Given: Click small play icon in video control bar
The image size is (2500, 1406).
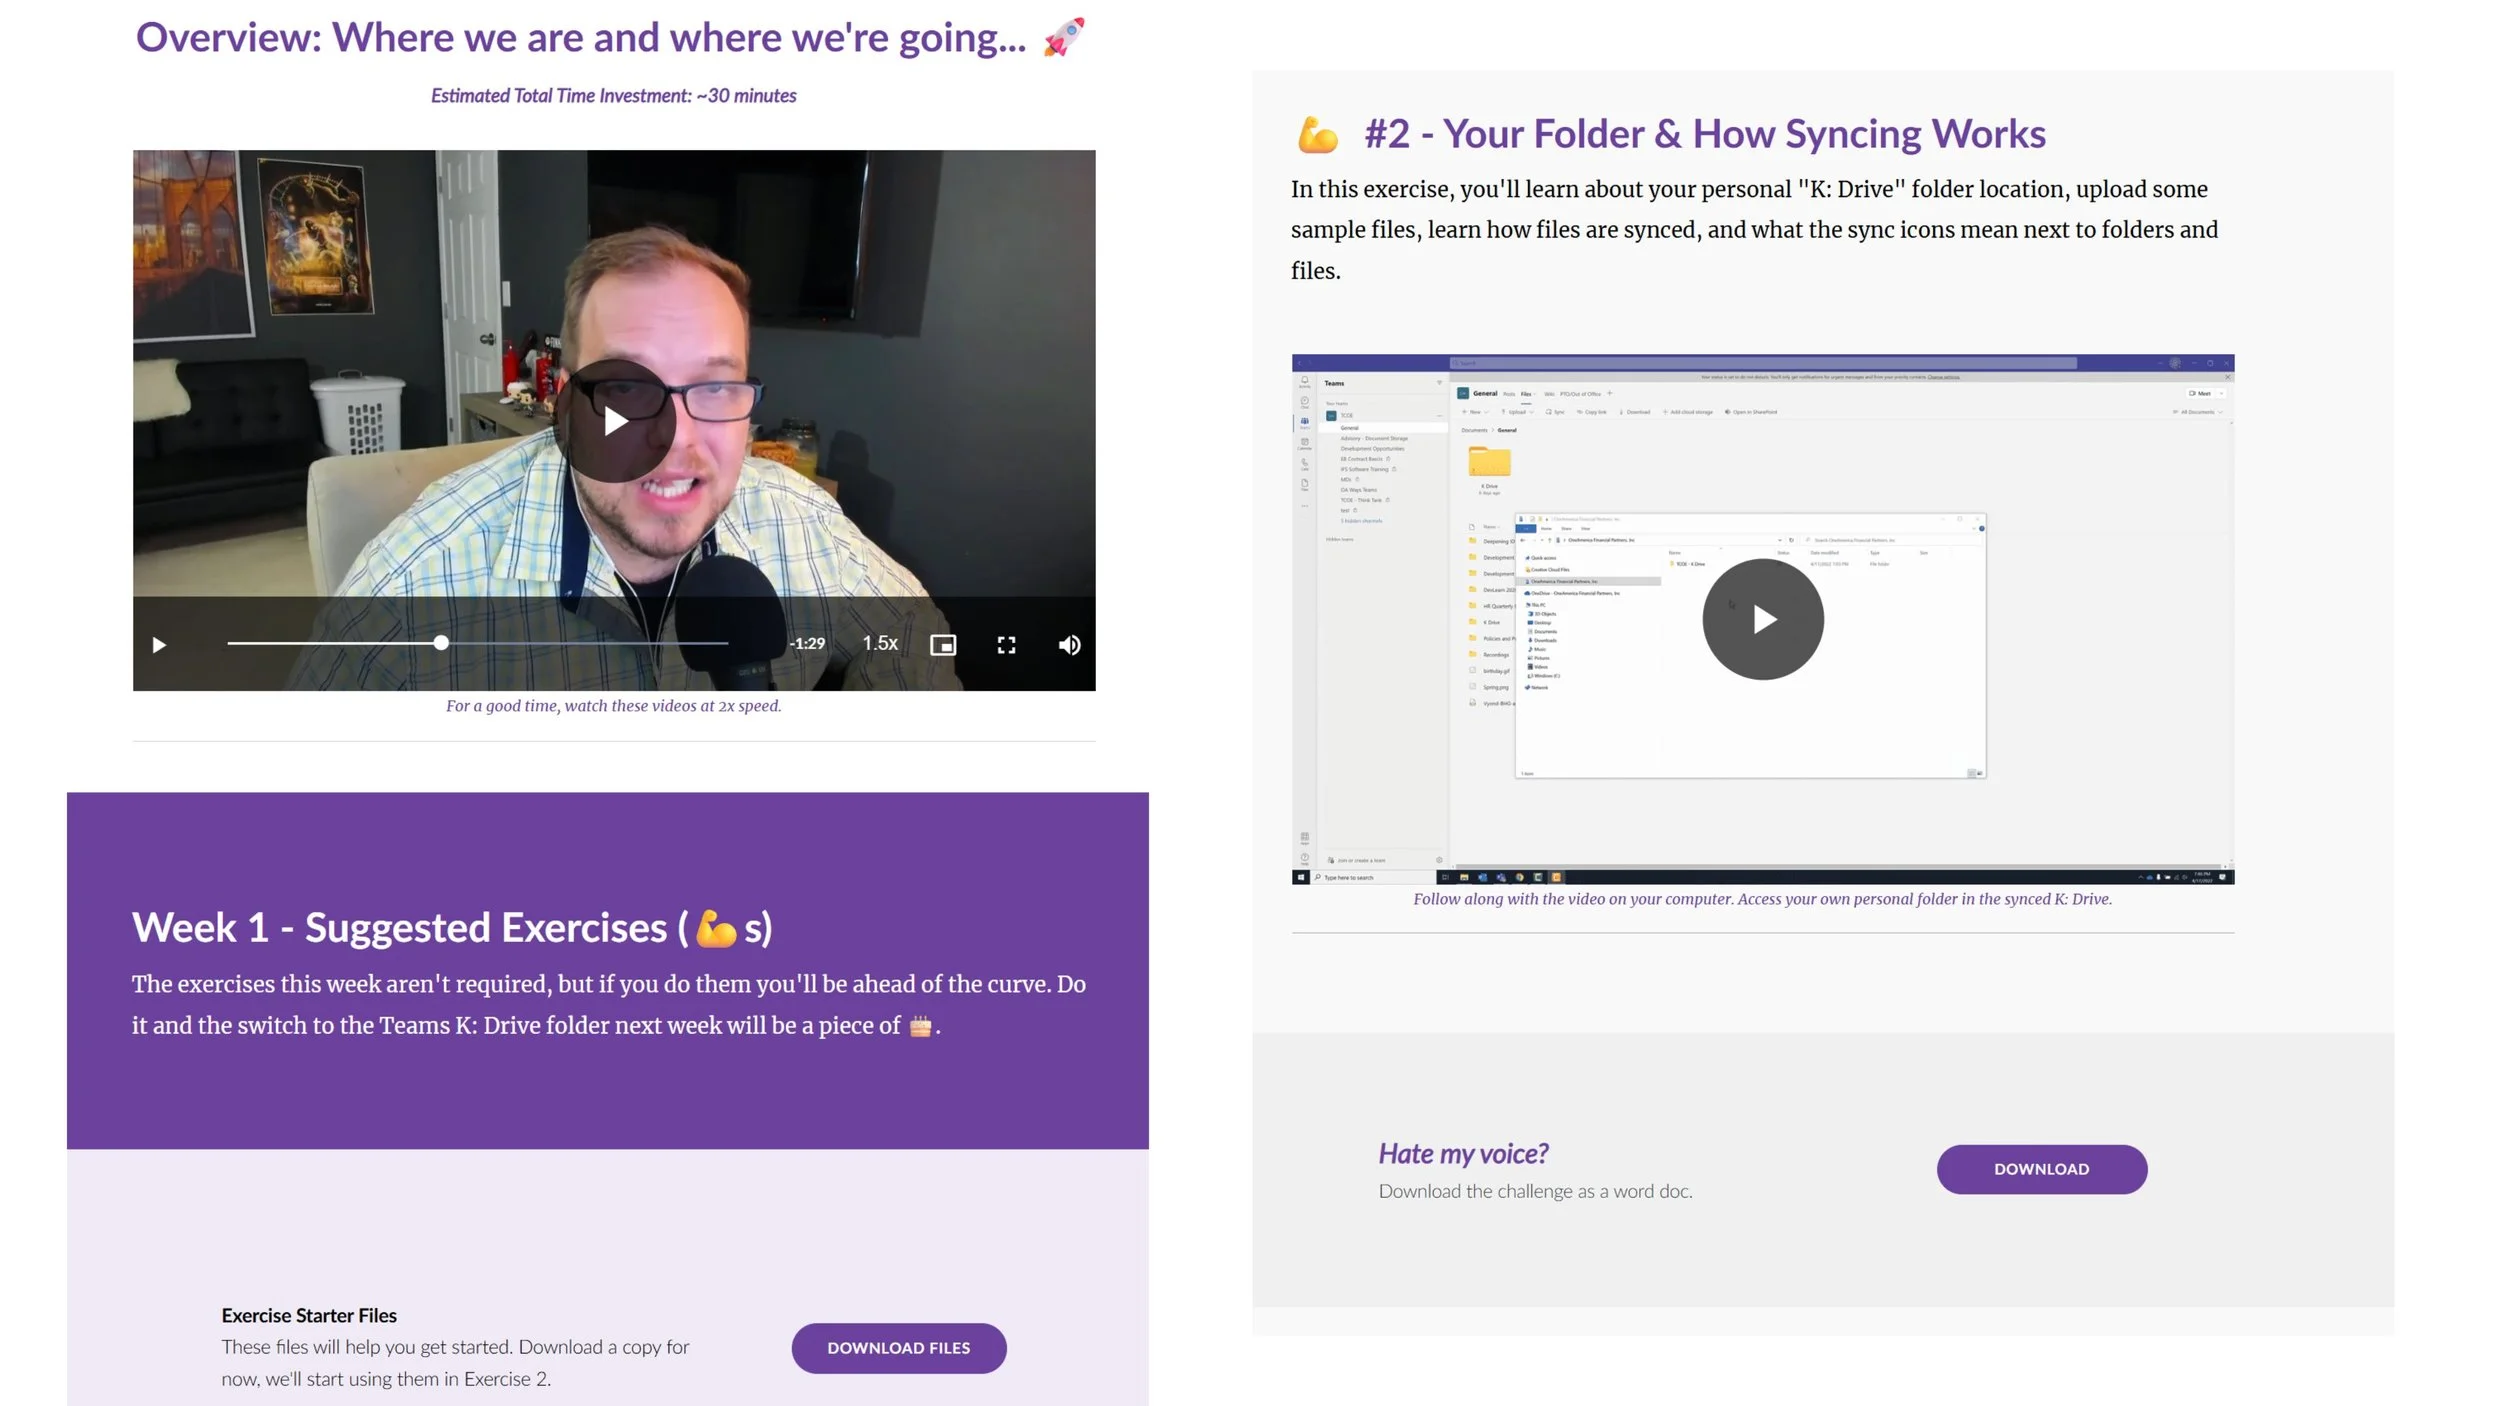Looking at the screenshot, I should point(159,645).
